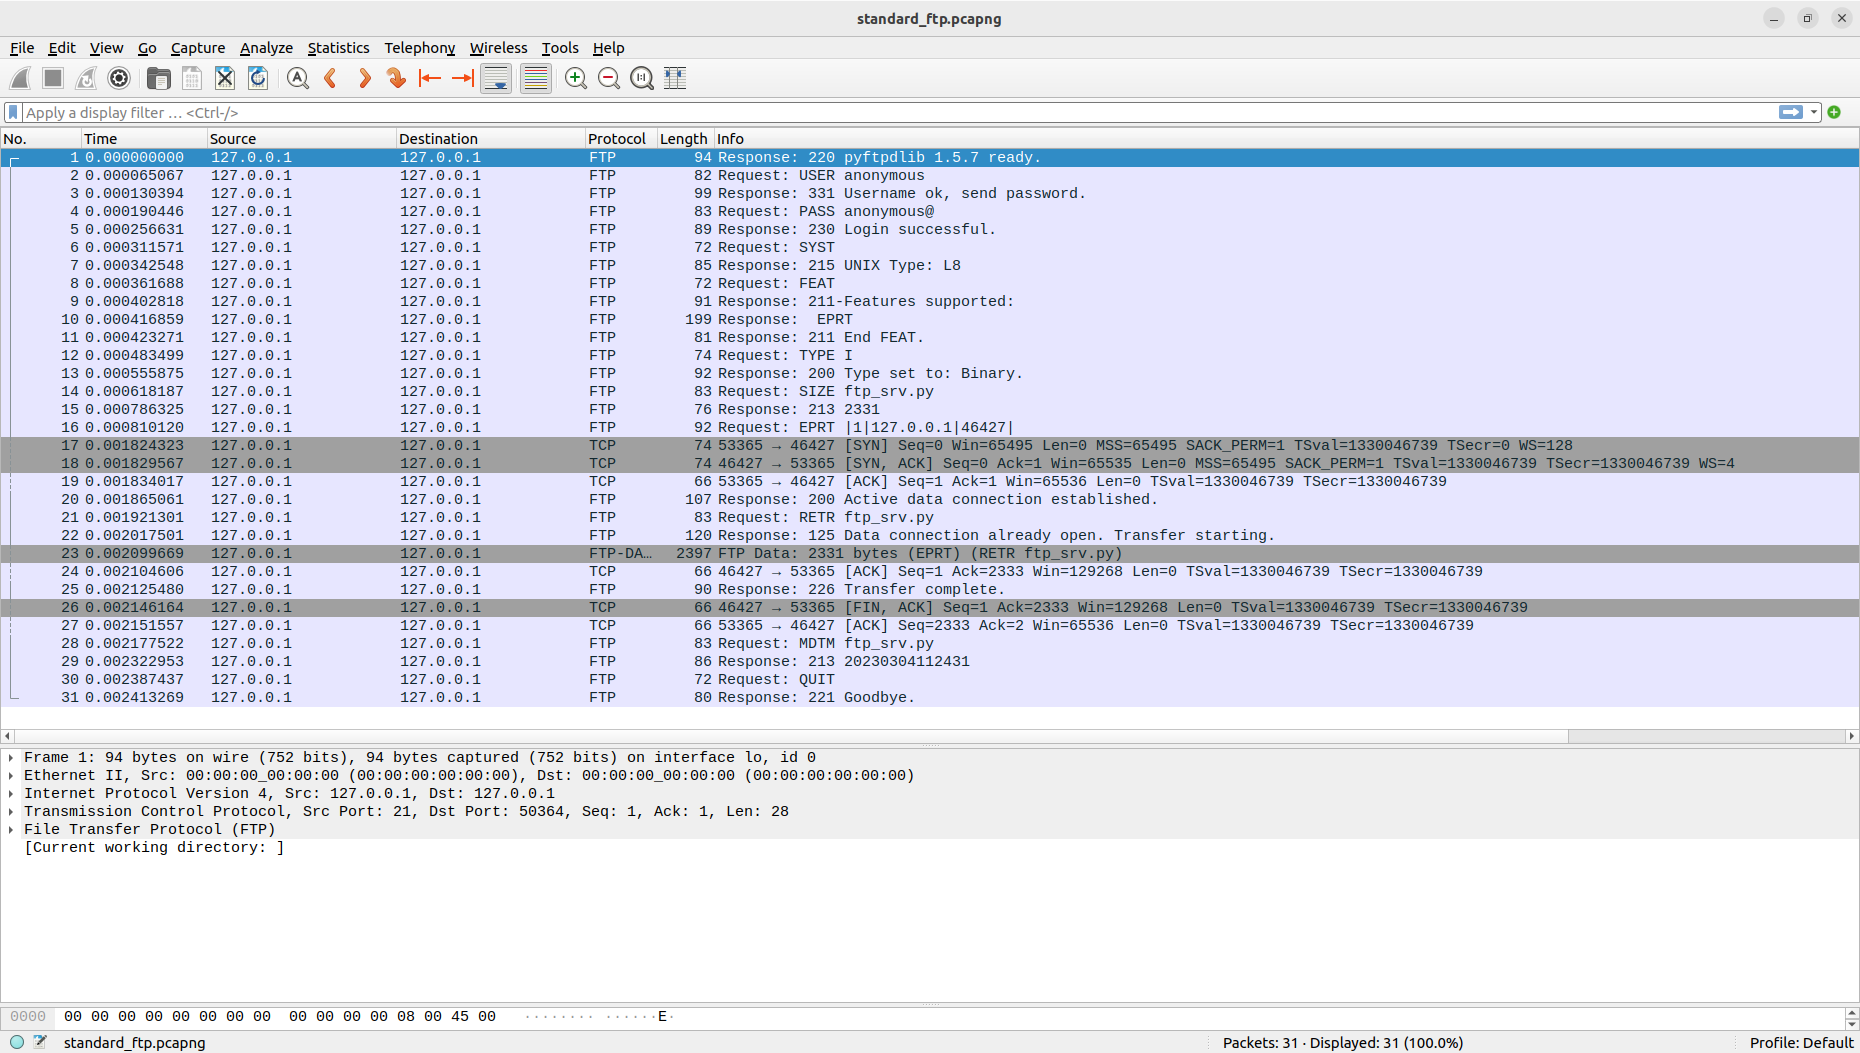
Task: Add a display filter button with plus
Action: [1834, 112]
